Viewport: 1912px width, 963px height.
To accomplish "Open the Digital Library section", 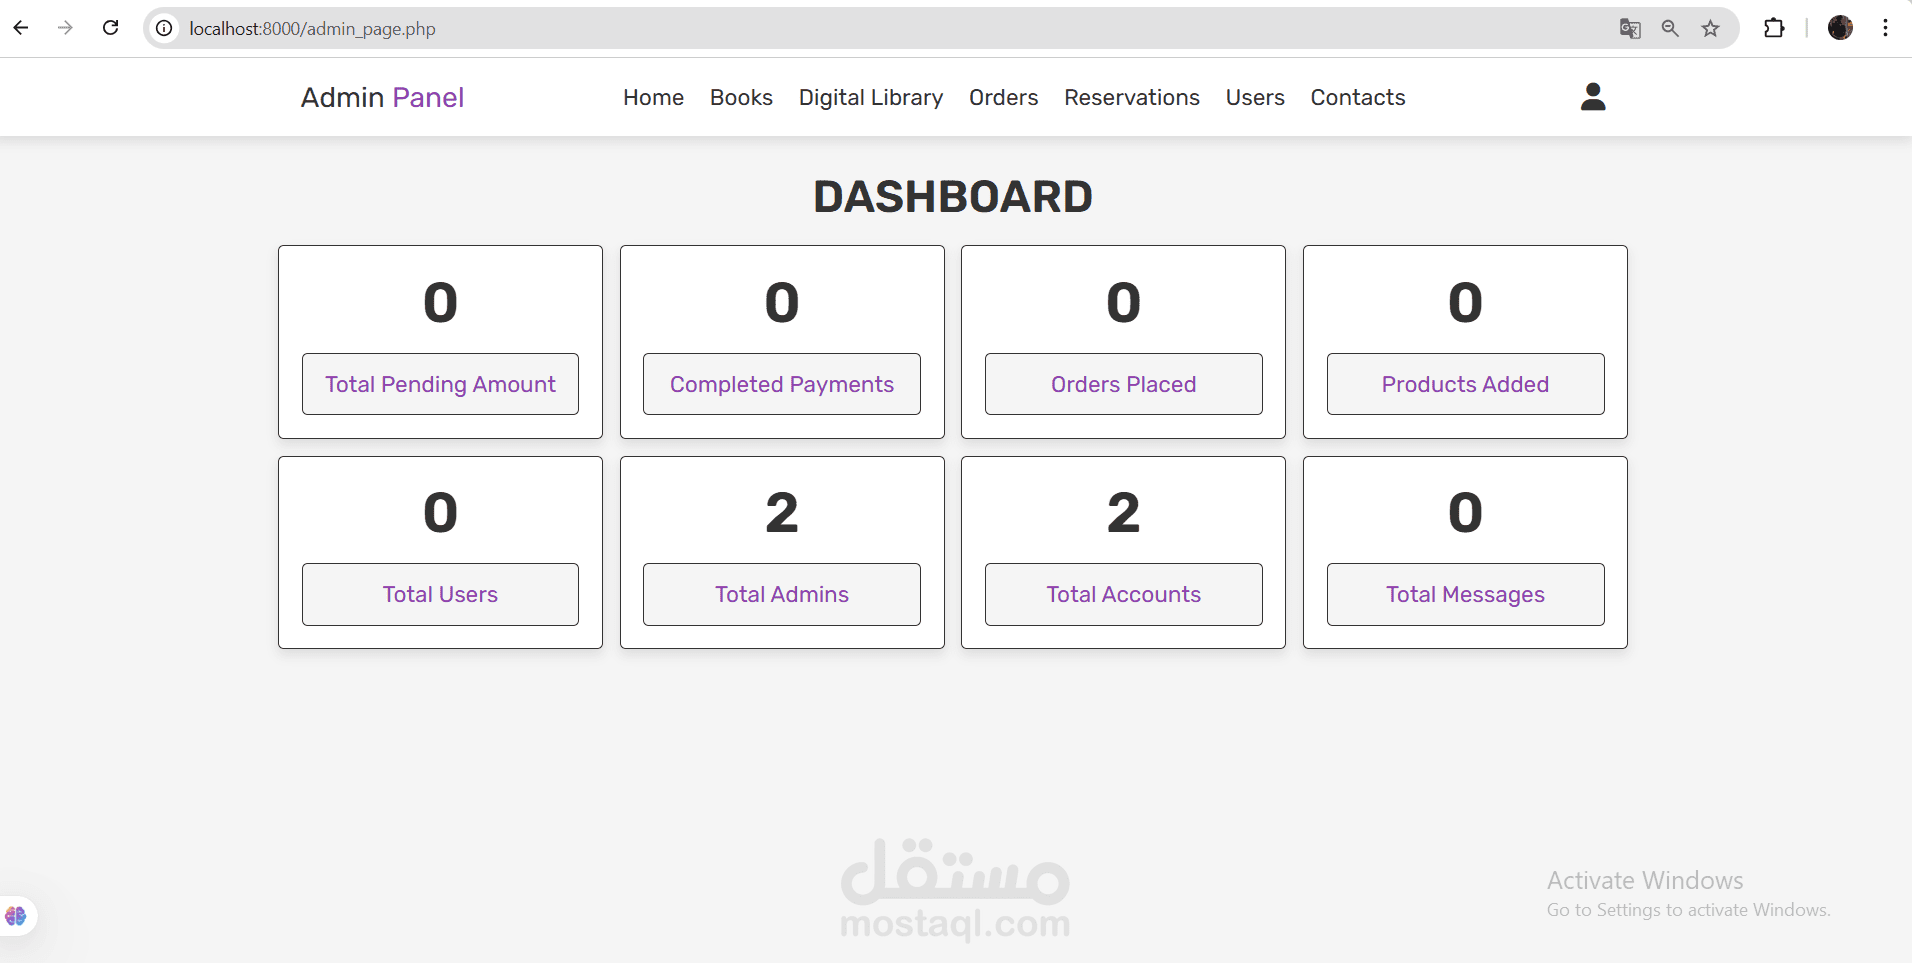I will click(870, 97).
